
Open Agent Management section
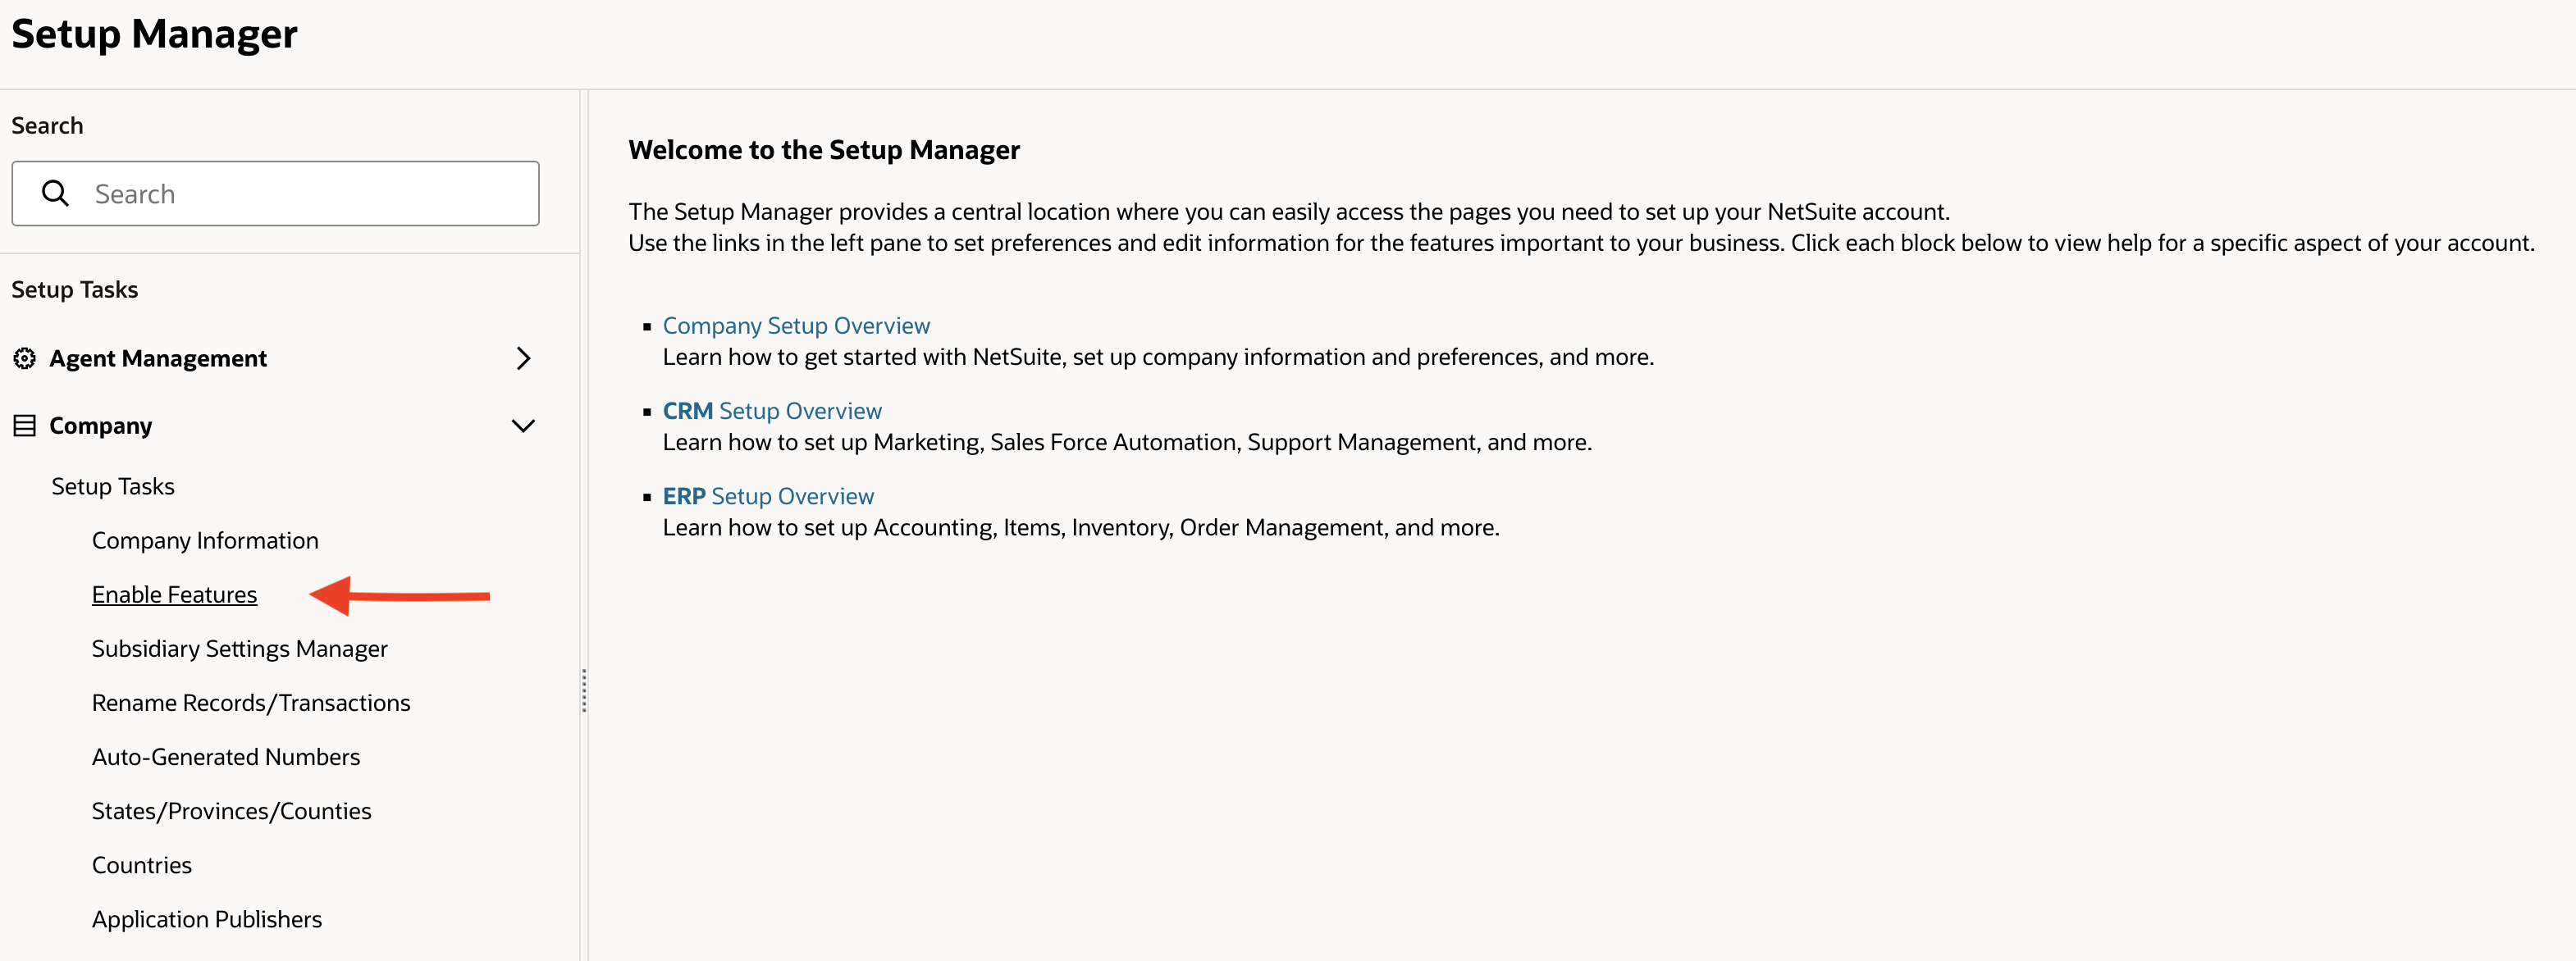[158, 358]
